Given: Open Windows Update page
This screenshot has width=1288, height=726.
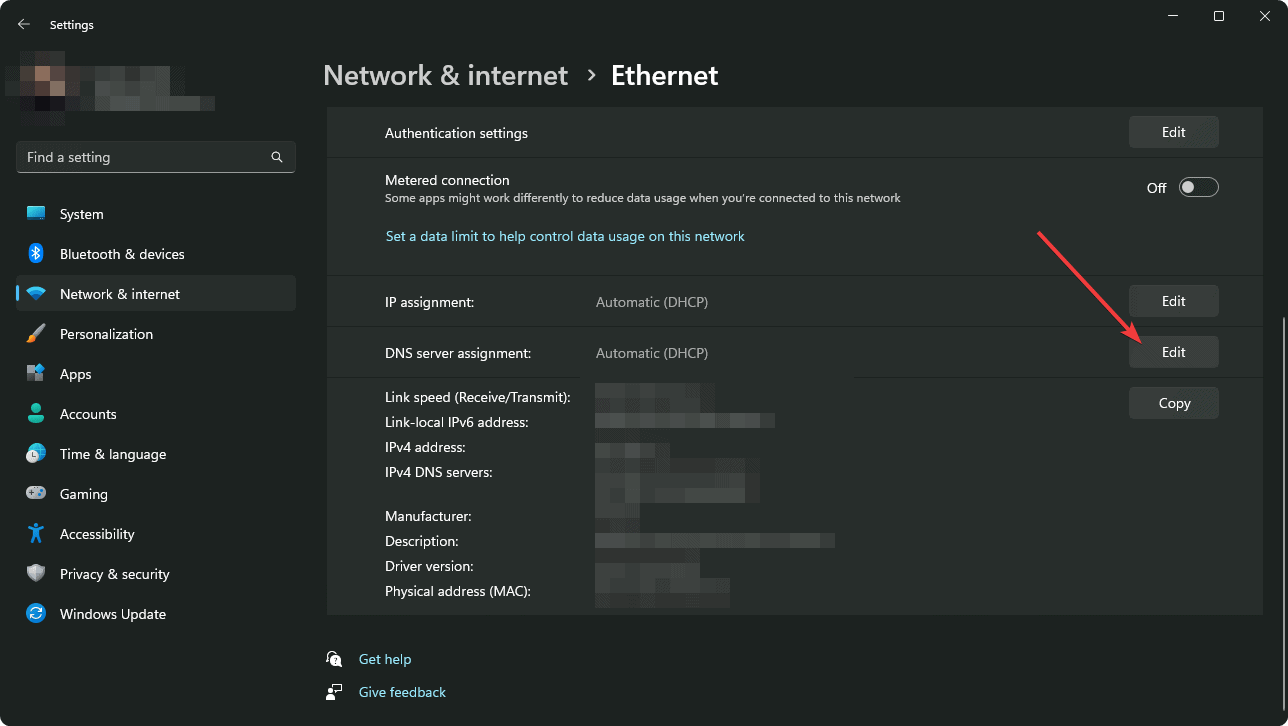Looking at the screenshot, I should pyautogui.click(x=156, y=614).
